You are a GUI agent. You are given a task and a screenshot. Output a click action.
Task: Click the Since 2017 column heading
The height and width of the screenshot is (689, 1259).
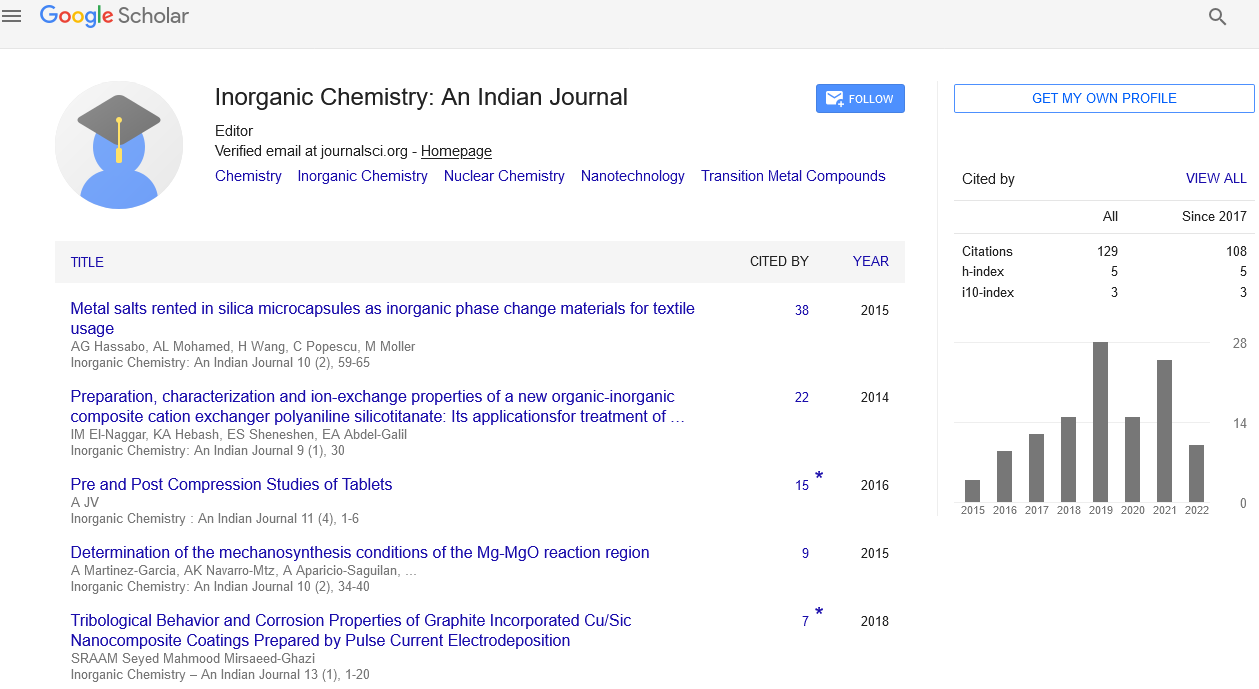1214,216
